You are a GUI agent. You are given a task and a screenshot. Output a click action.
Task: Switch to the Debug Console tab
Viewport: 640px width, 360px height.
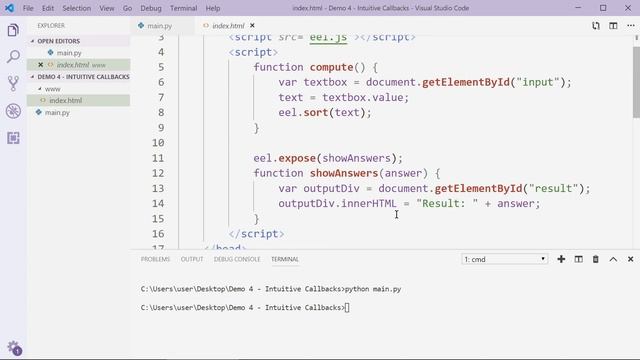coord(237,259)
